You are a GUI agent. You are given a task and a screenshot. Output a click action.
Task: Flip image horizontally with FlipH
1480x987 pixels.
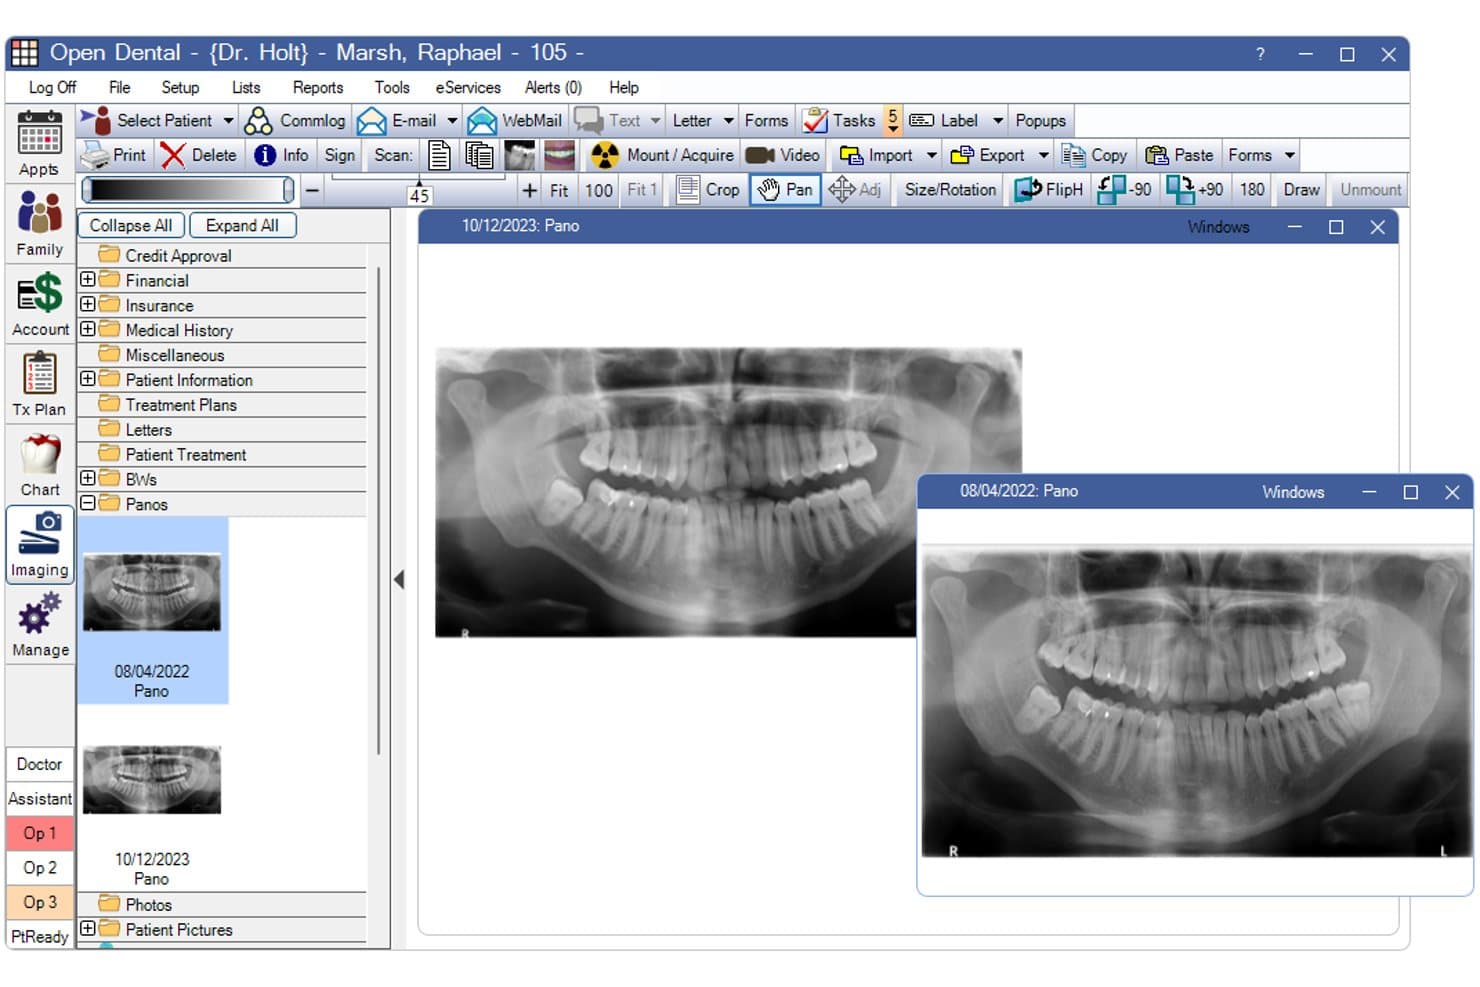click(x=1048, y=189)
